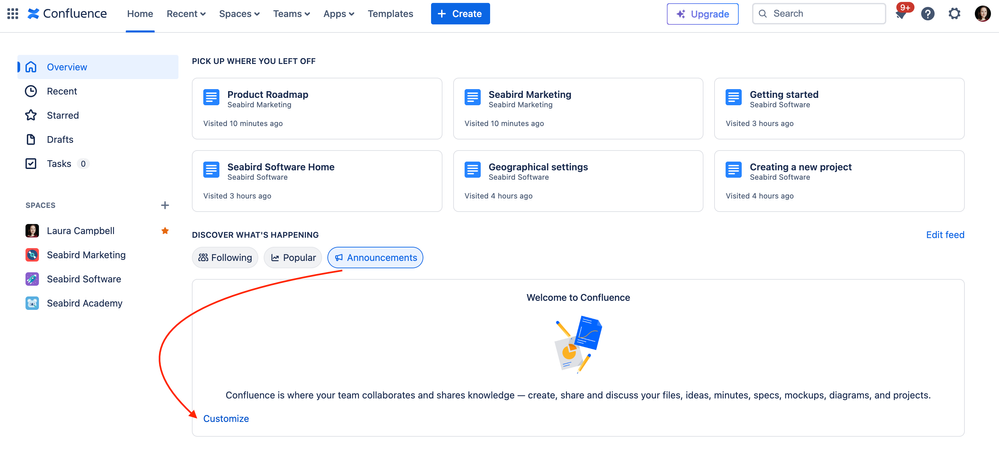Open the Help question mark icon
The image size is (999, 452).
(928, 13)
